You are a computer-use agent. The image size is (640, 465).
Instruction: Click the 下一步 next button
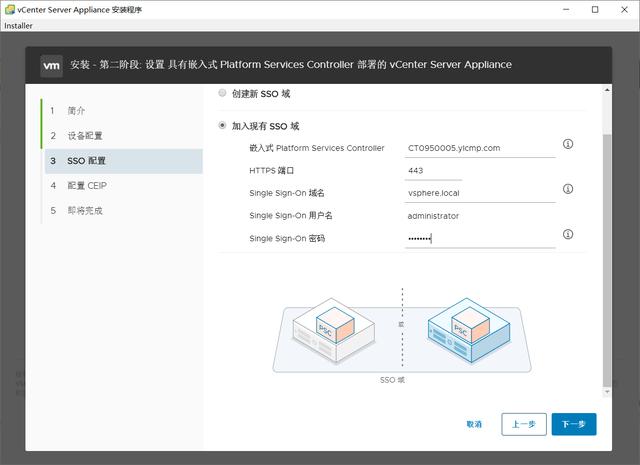click(x=574, y=424)
